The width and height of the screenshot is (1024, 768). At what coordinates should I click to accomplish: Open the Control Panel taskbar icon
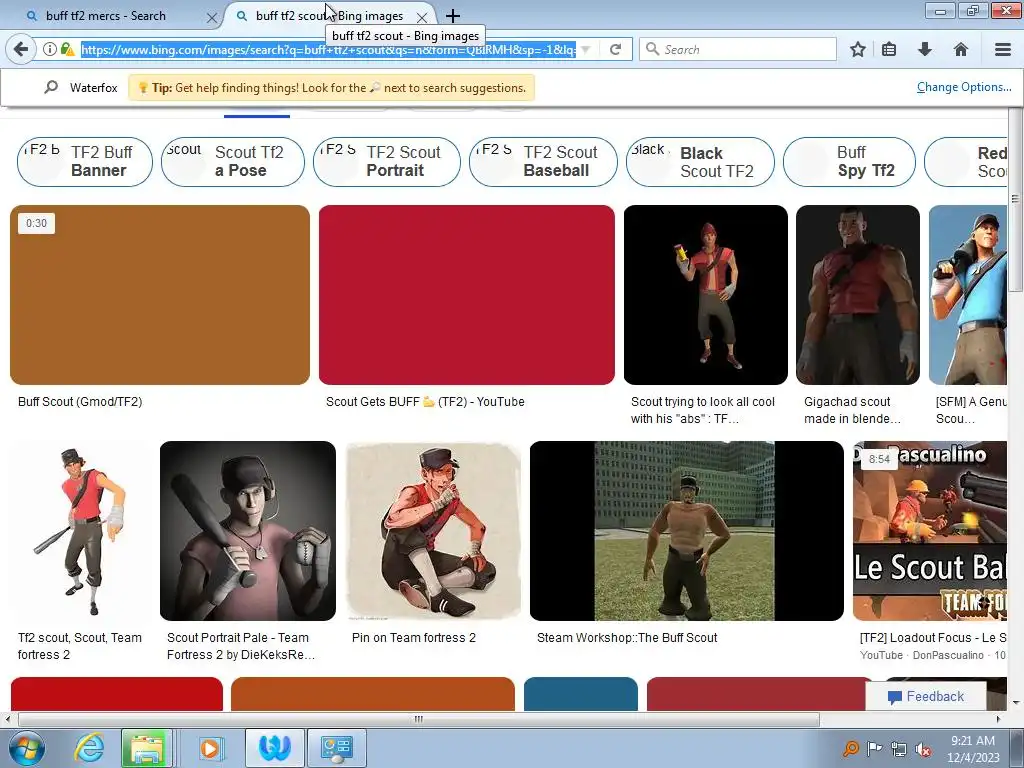[337, 748]
